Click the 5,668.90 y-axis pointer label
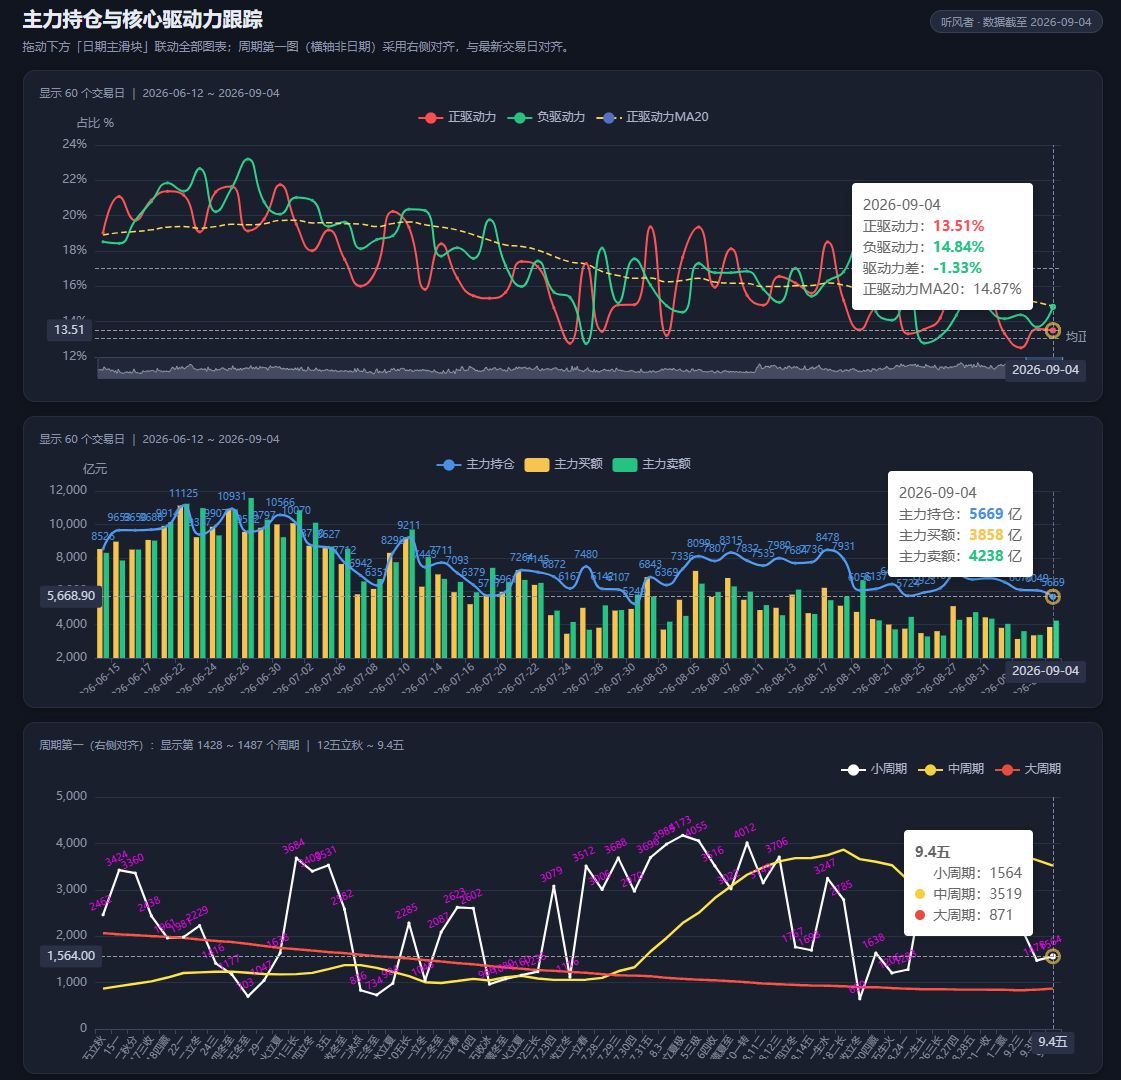Screen dimensions: 1121x1080 tap(71, 596)
